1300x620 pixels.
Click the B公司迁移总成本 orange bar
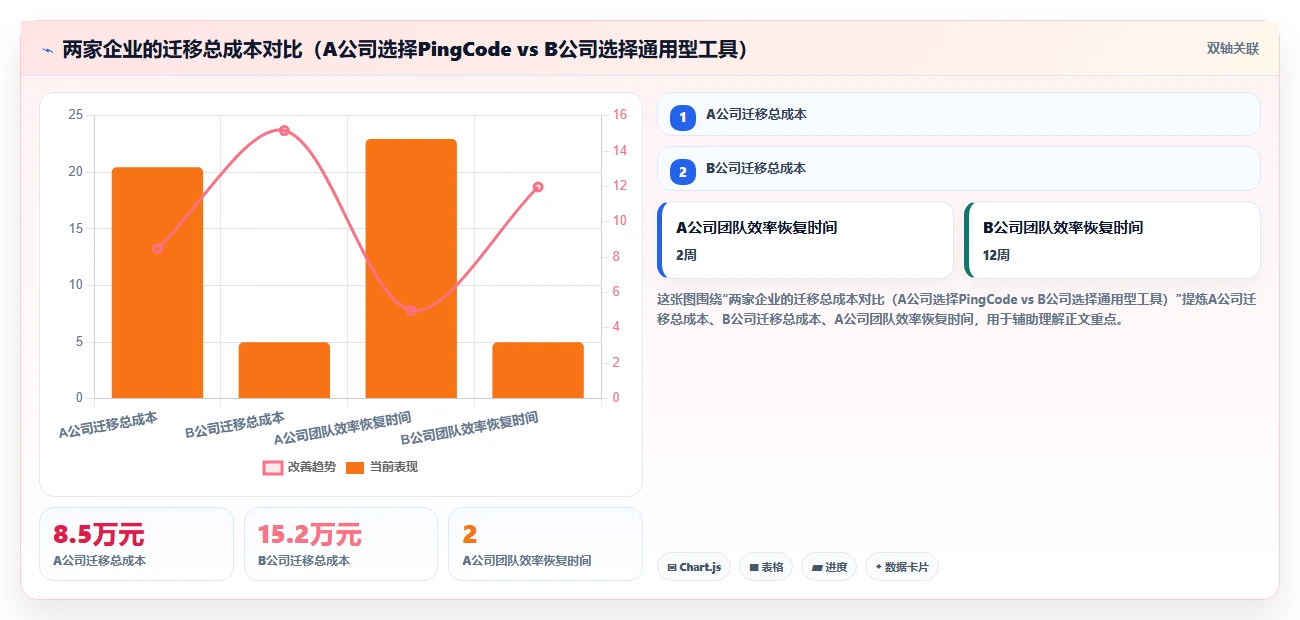tap(284, 370)
